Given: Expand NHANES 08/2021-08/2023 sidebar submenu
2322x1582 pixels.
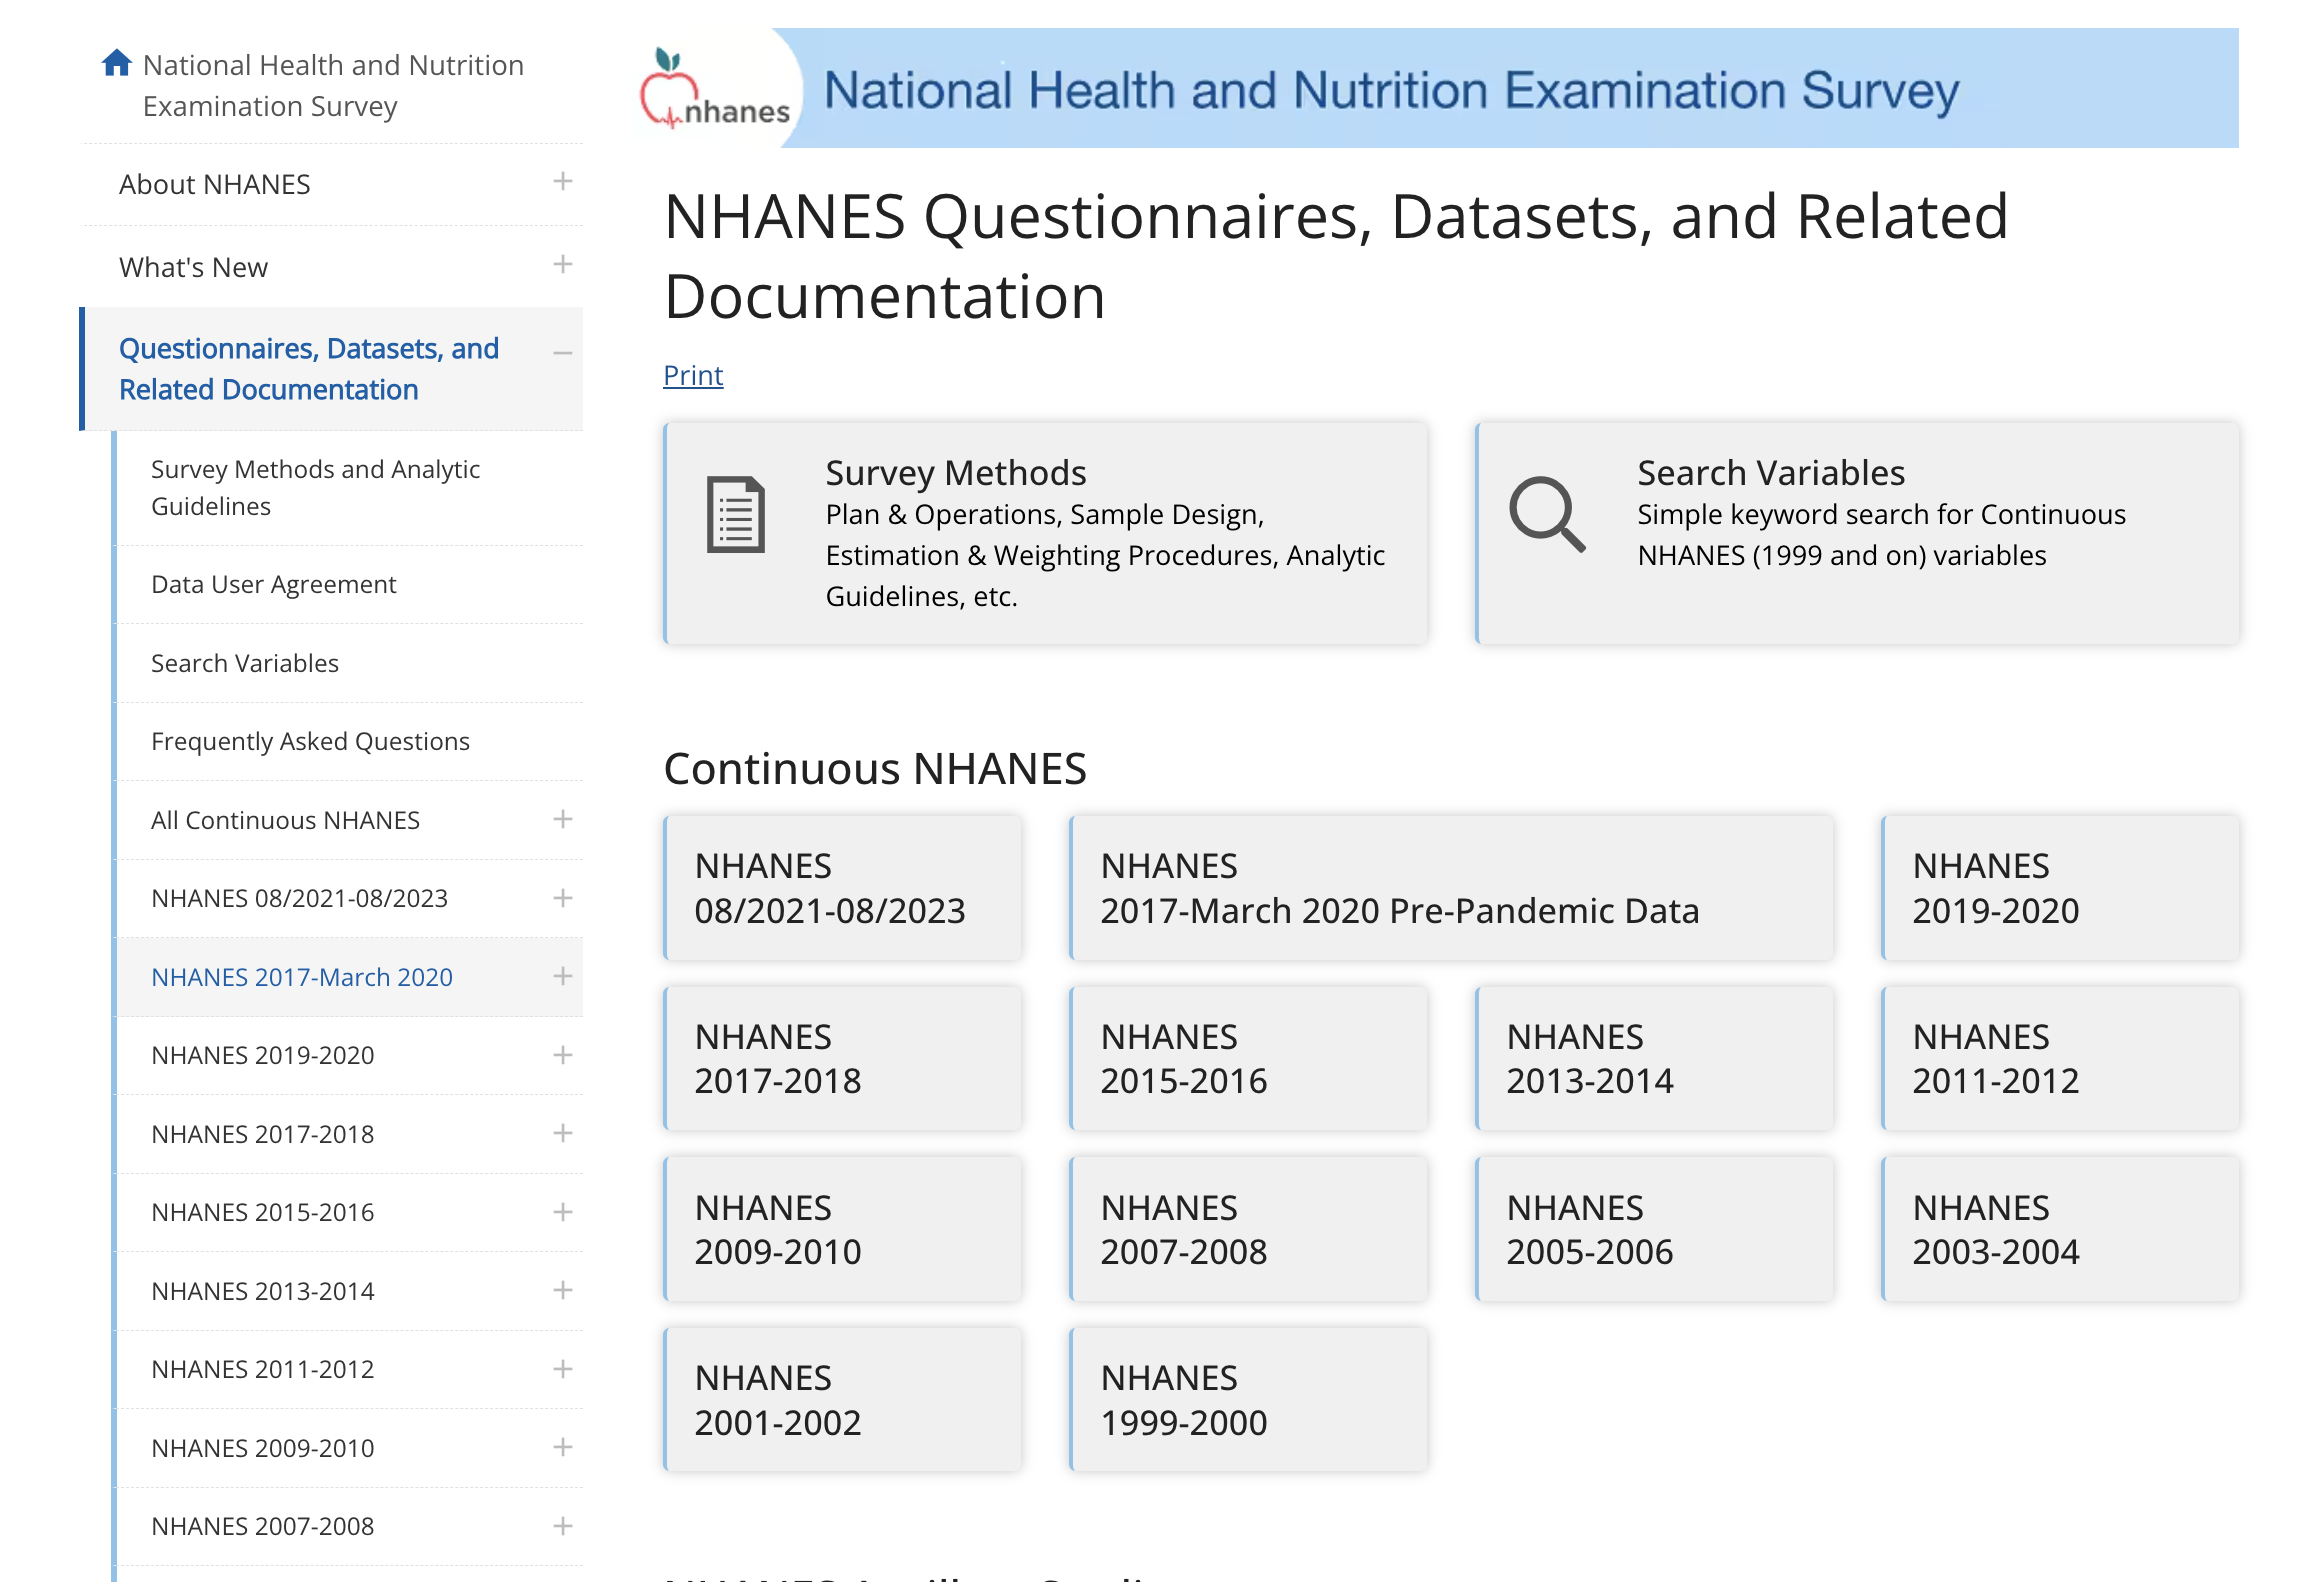Looking at the screenshot, I should click(x=562, y=898).
